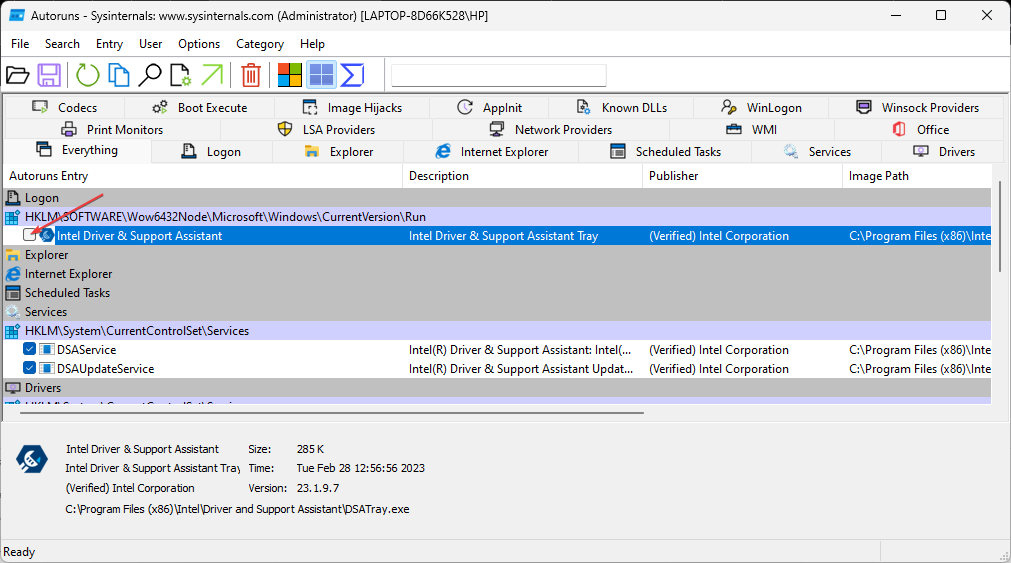Click the horizontal scrollbar of the list
The image size is (1011, 563).
pyautogui.click(x=332, y=413)
